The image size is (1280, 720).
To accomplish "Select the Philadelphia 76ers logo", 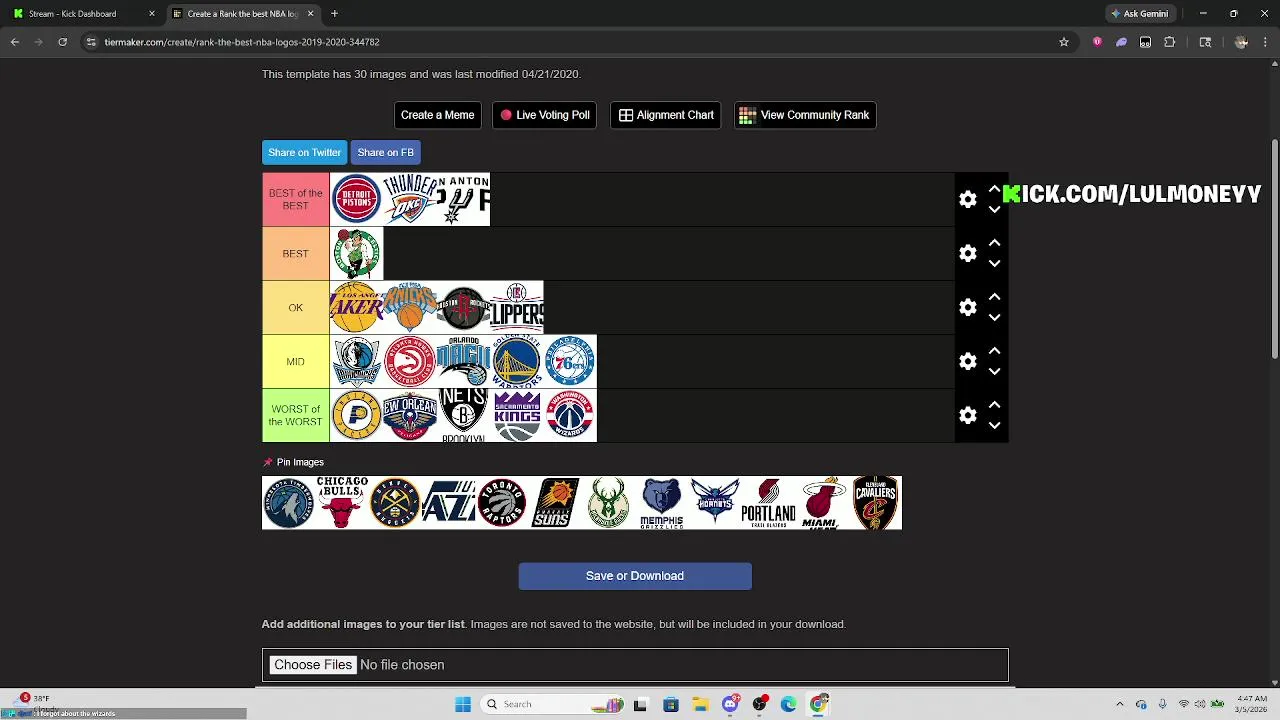I will 570,361.
